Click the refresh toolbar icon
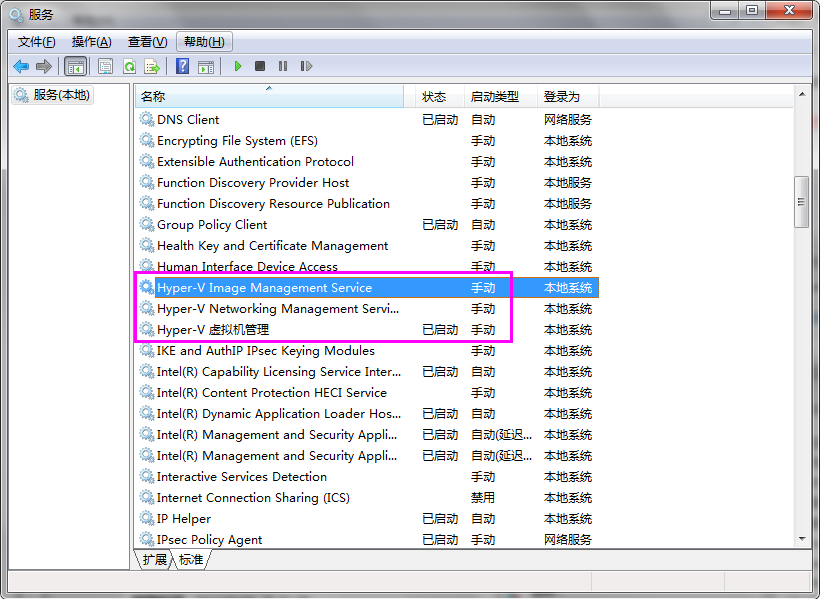The image size is (820, 599). coord(129,66)
